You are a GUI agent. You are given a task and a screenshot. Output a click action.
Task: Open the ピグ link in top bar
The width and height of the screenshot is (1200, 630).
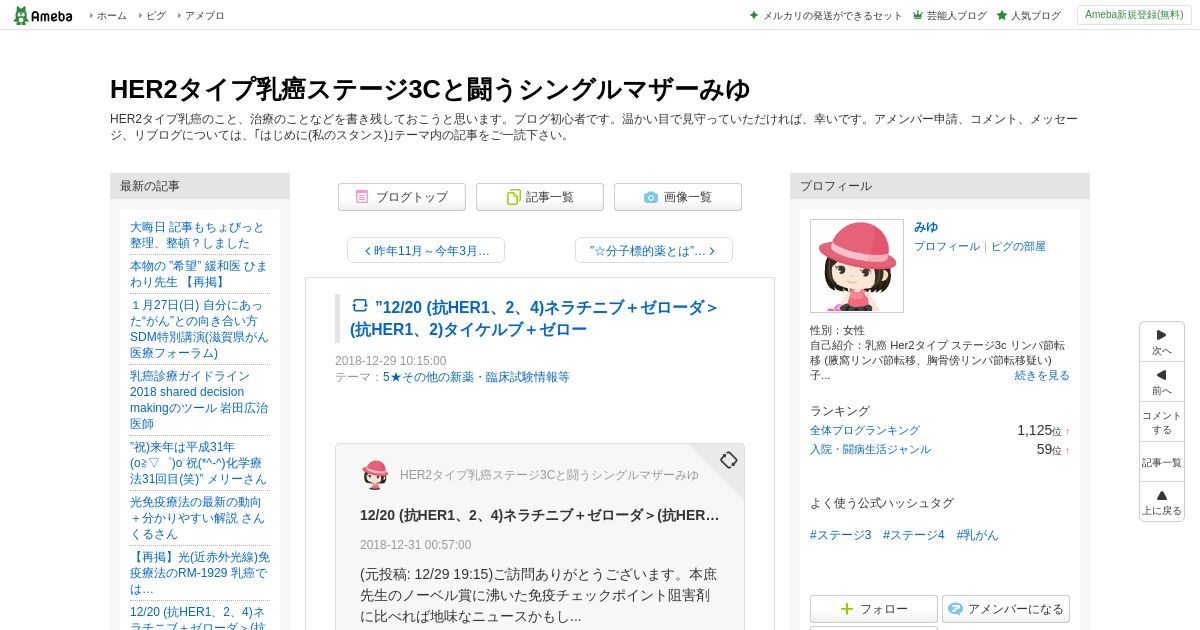156,15
